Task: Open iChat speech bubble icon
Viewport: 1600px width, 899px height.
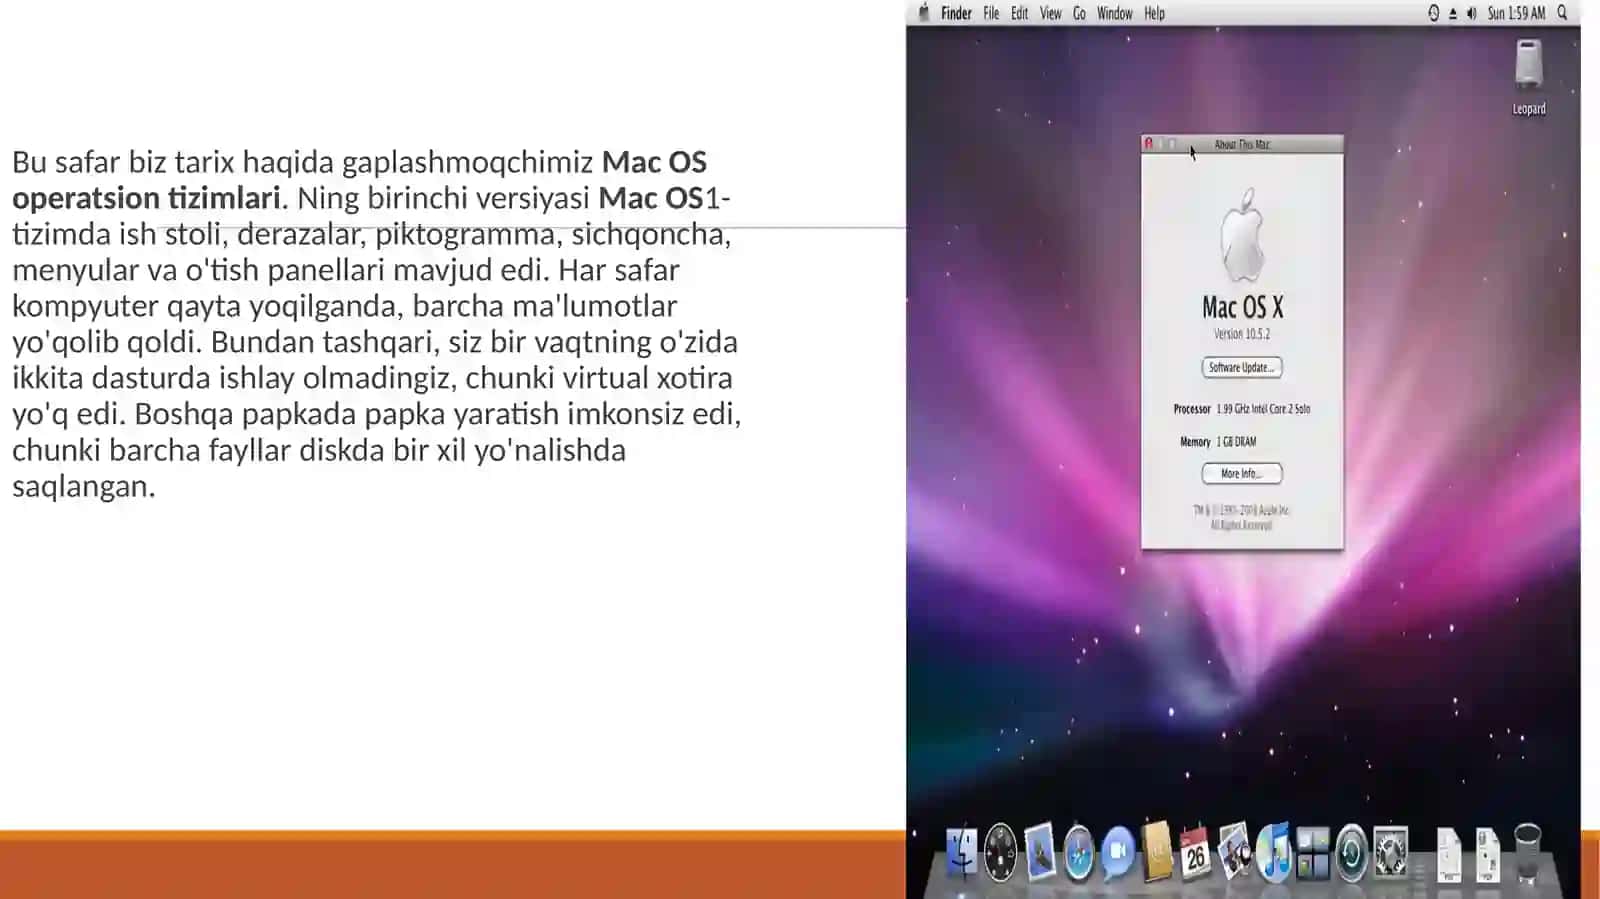Action: pos(1118,853)
